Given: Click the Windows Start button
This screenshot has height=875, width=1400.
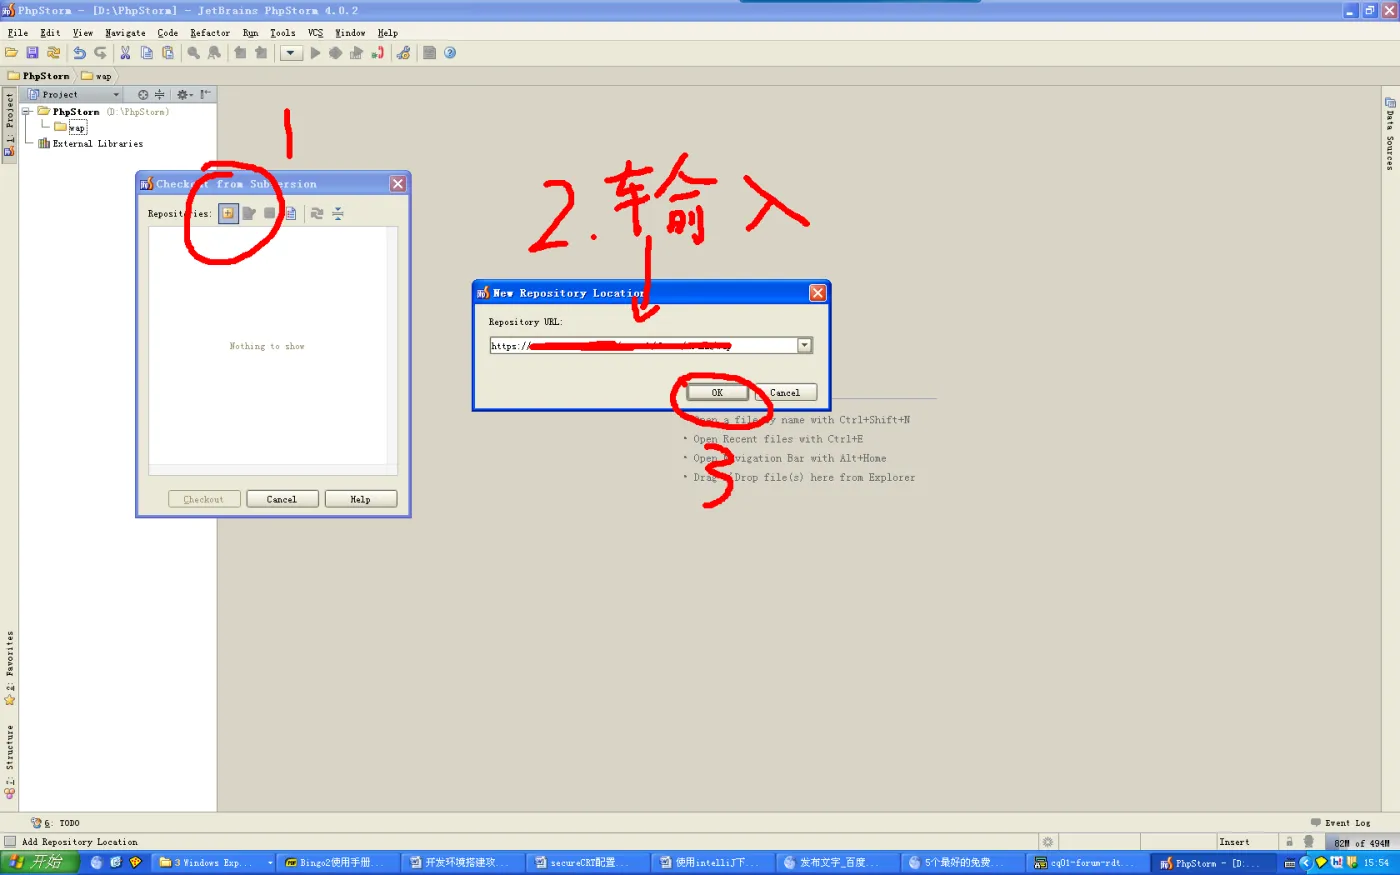Looking at the screenshot, I should tap(40, 862).
